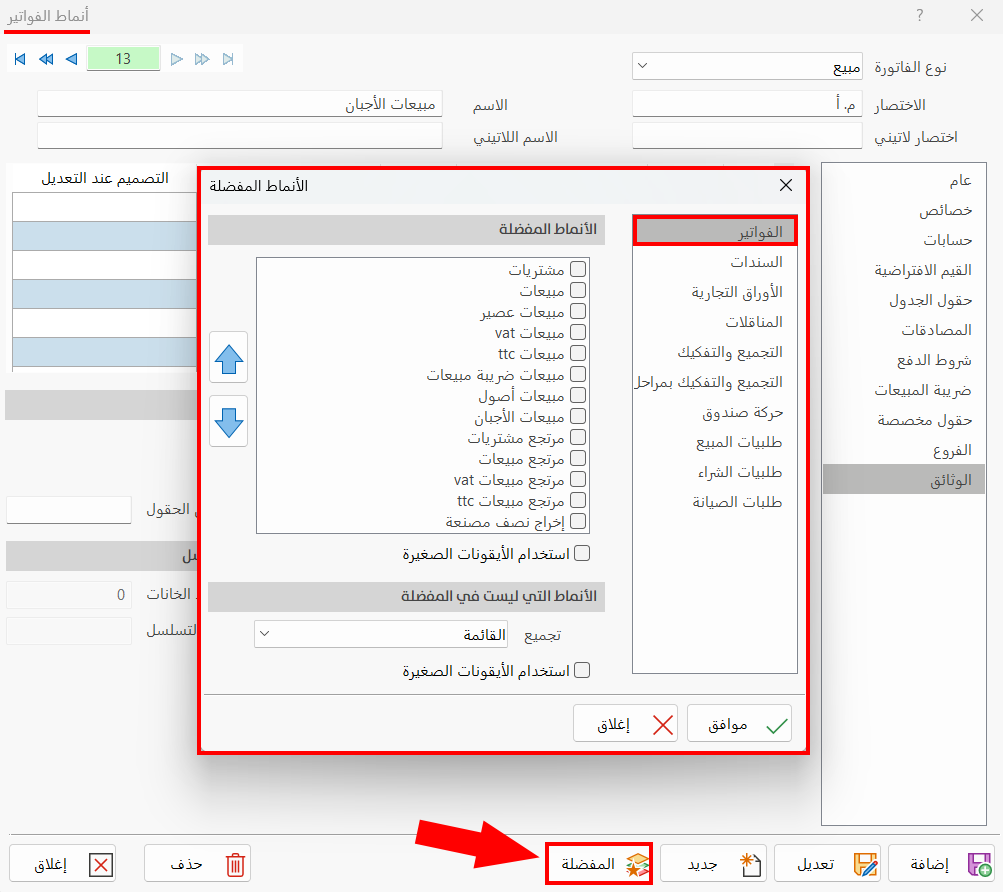Check the مرتجع مبيعات checkbox
The image size is (1003, 892).
click(578, 459)
